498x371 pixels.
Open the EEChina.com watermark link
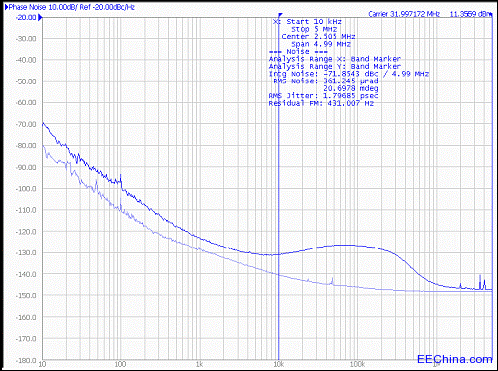pyautogui.click(x=455, y=359)
